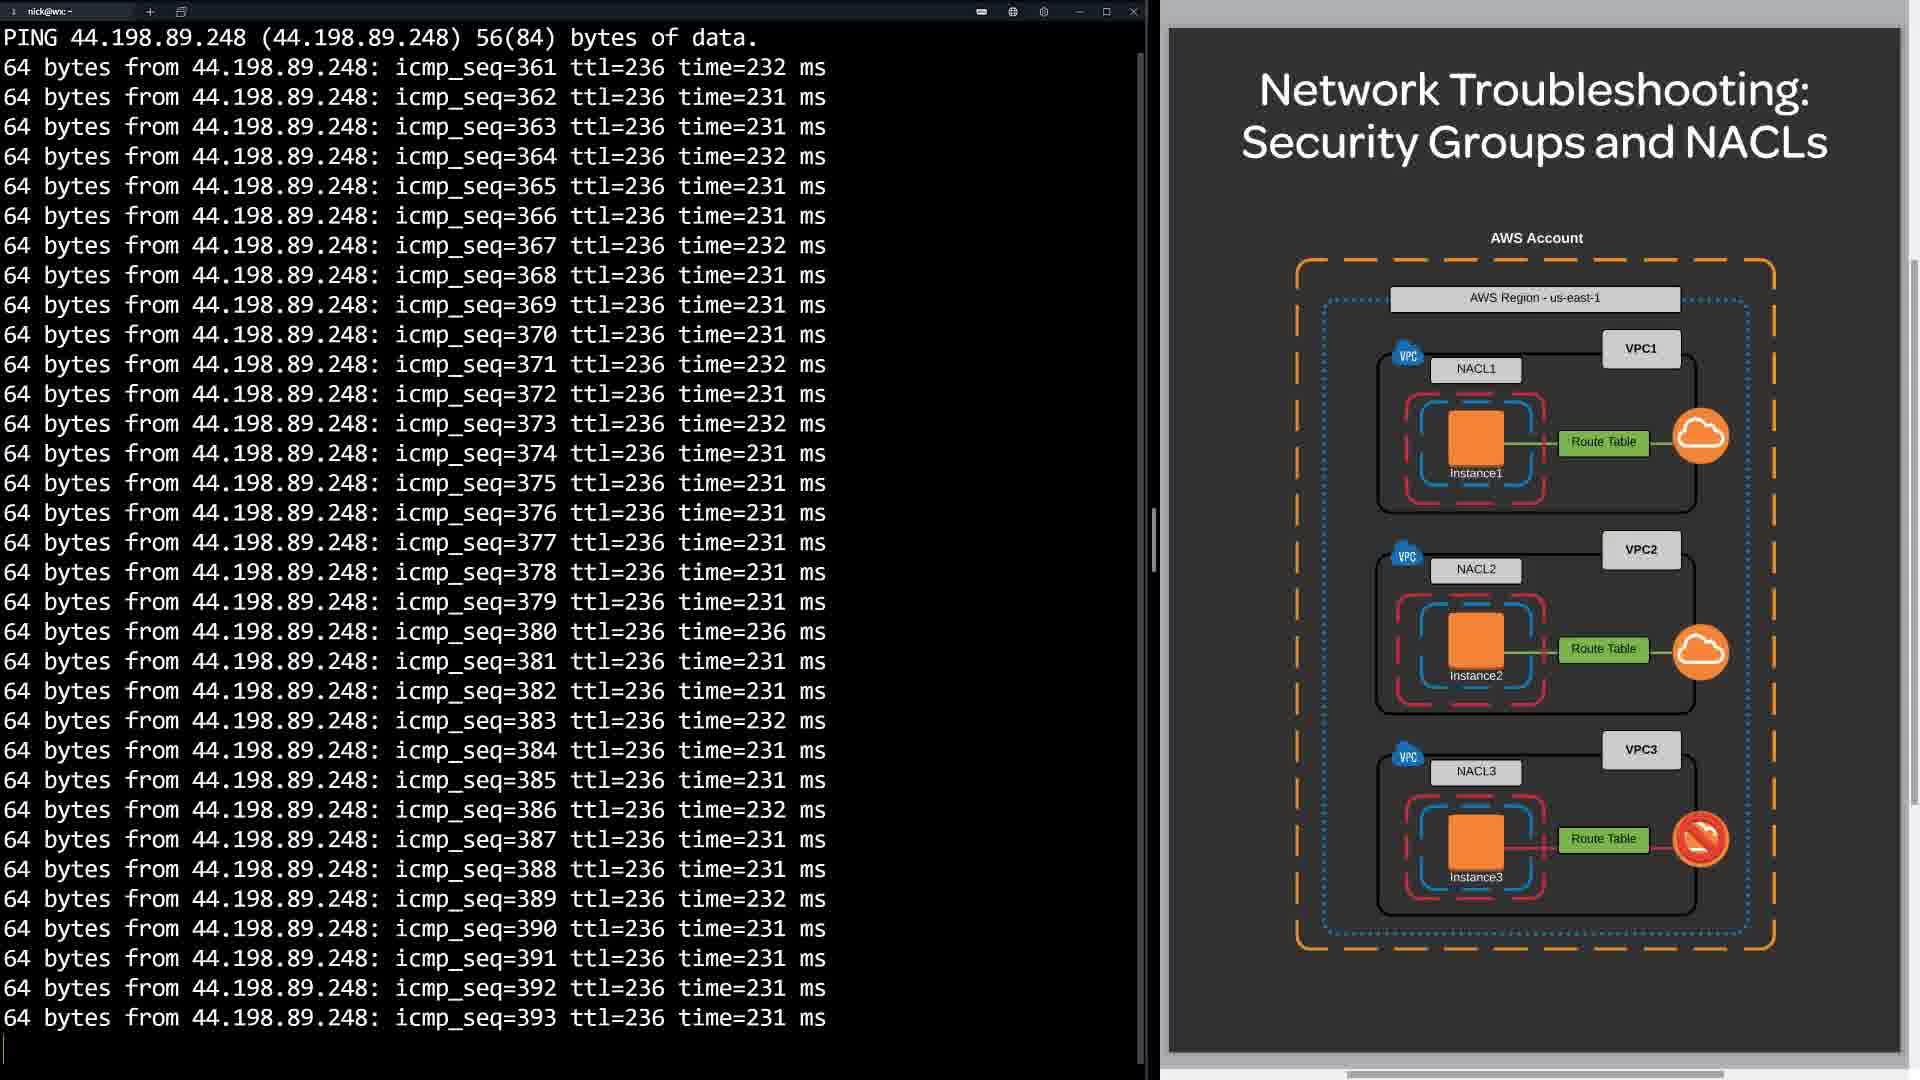Image resolution: width=1920 pixels, height=1080 pixels.
Task: Click the NACL1 label box
Action: click(1476, 369)
